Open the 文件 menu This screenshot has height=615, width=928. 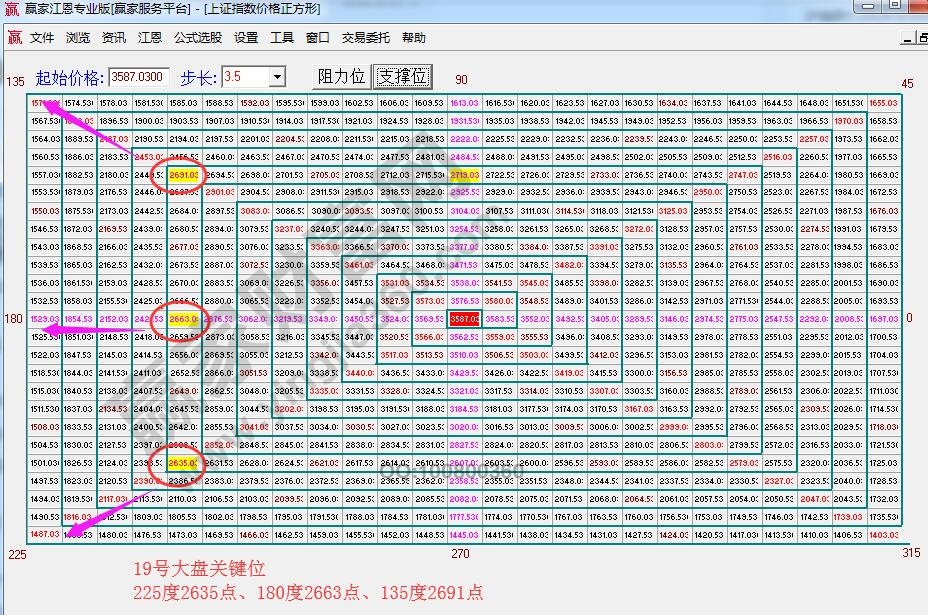pyautogui.click(x=41, y=37)
